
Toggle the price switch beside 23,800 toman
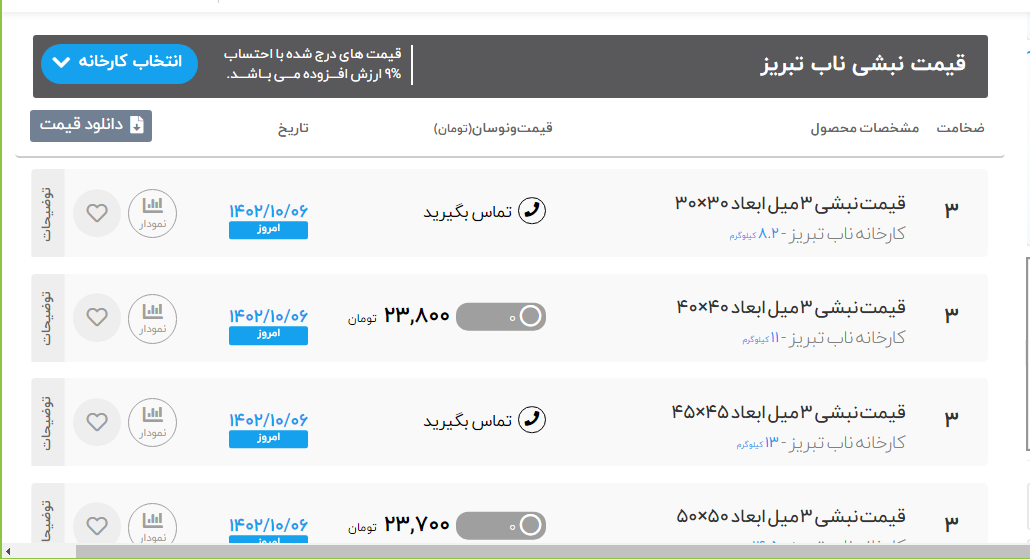pyautogui.click(x=501, y=317)
